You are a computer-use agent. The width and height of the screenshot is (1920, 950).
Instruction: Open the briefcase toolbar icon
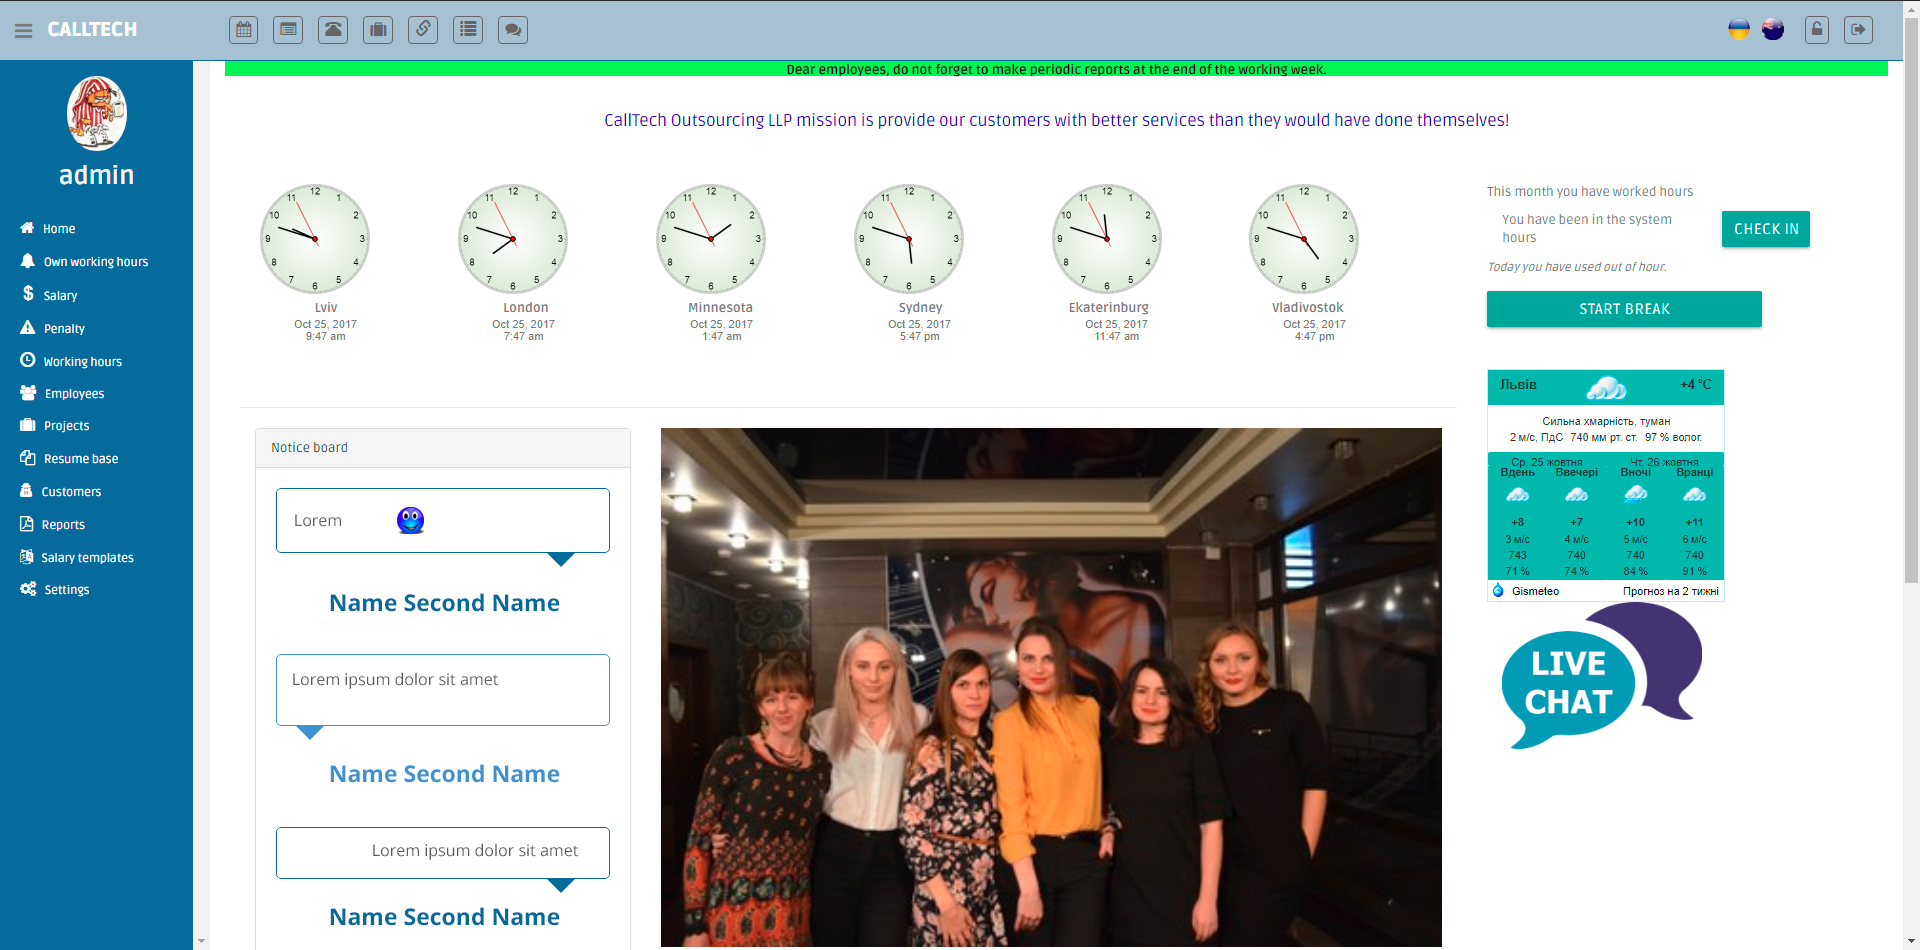click(378, 30)
